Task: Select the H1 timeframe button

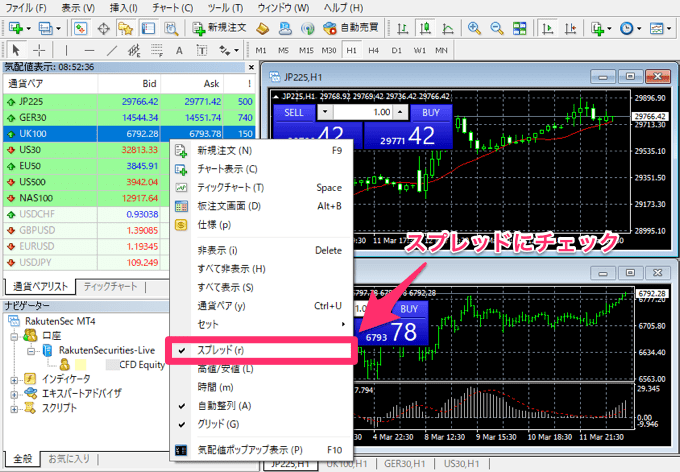Action: pyautogui.click(x=351, y=50)
